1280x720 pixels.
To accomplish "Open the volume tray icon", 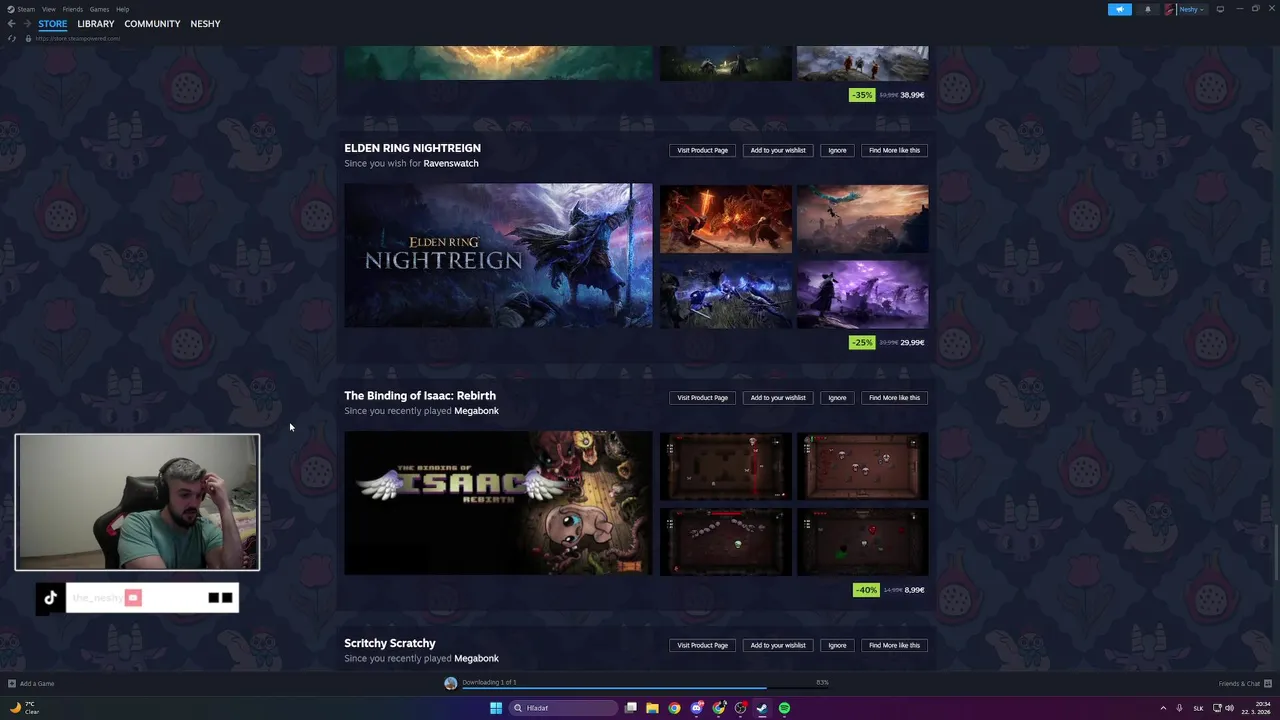I will (1229, 708).
